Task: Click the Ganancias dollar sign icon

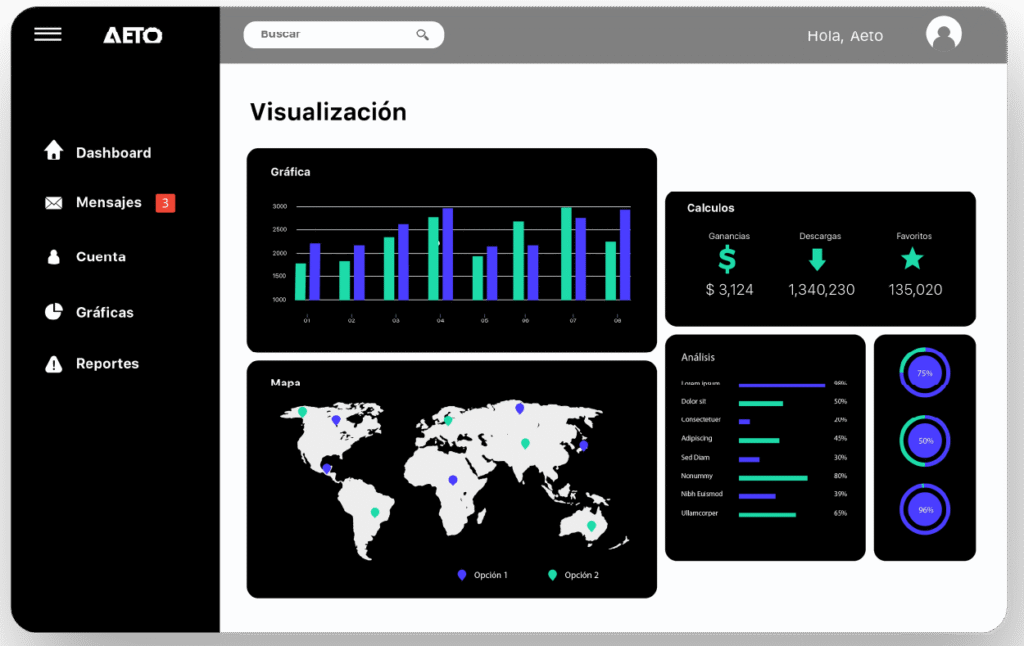Action: pyautogui.click(x=728, y=260)
